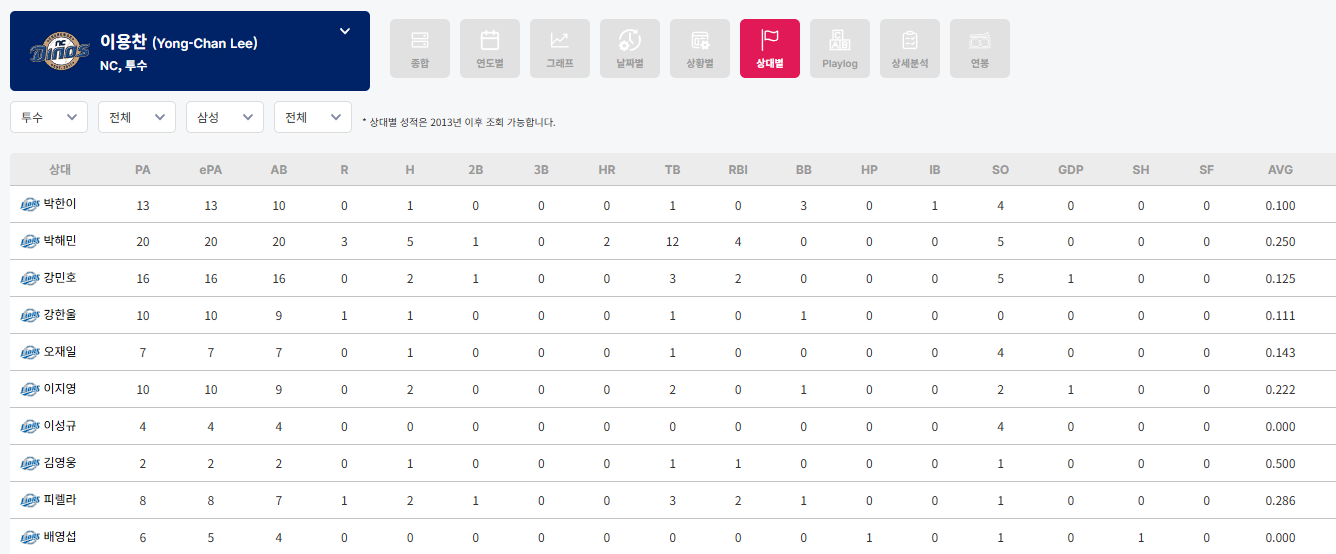Open player 이지영's page
Viewport: 1336px width, 554px height.
[60, 389]
